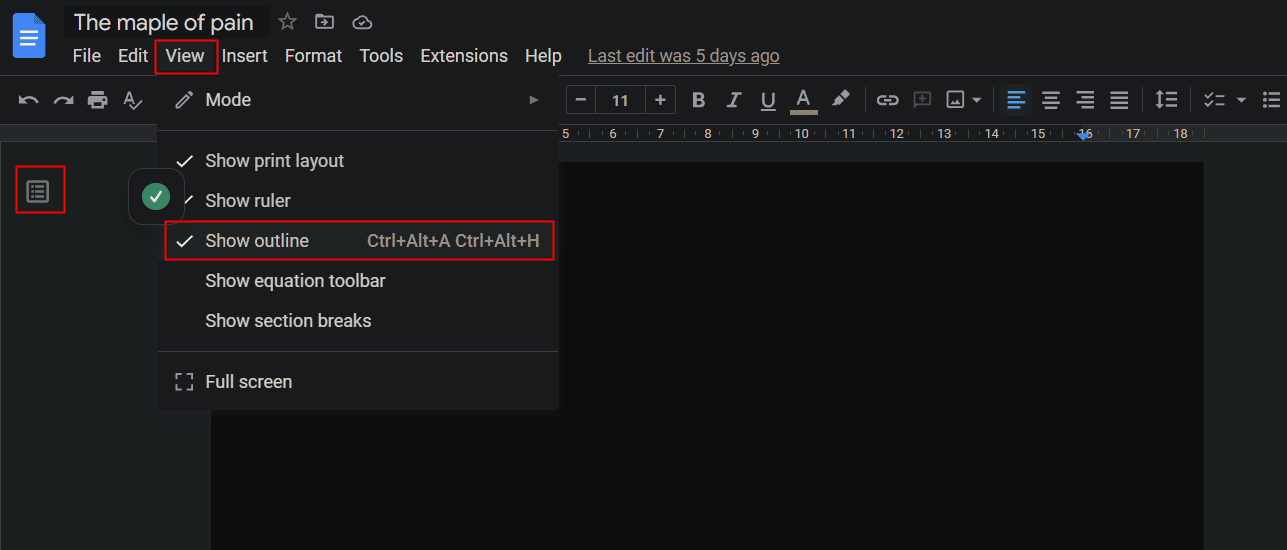
Task: Enter Full screen view
Action: [358, 382]
